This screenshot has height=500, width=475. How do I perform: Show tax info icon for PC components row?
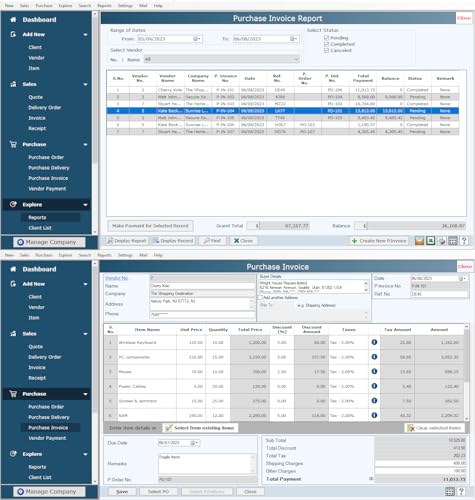pyautogui.click(x=374, y=357)
